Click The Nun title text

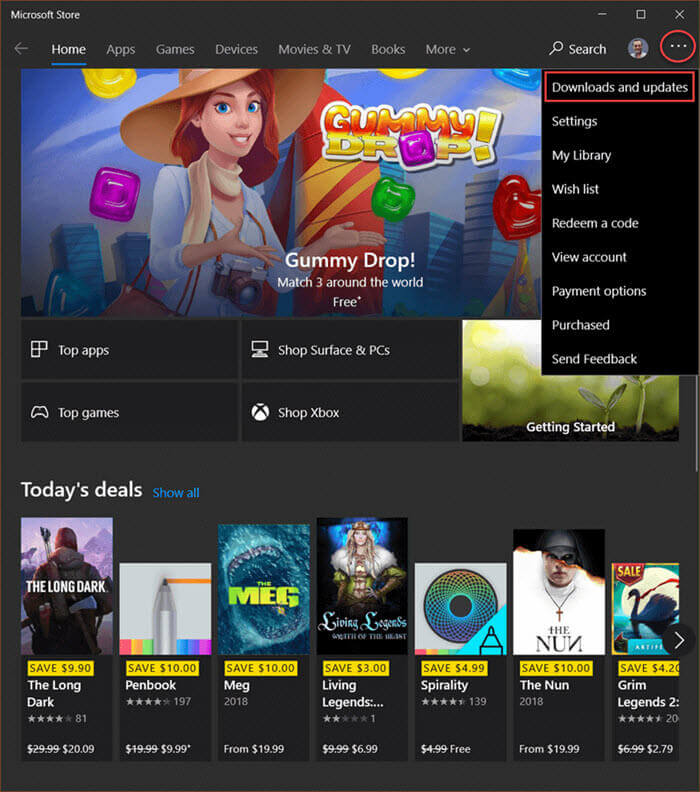544,685
